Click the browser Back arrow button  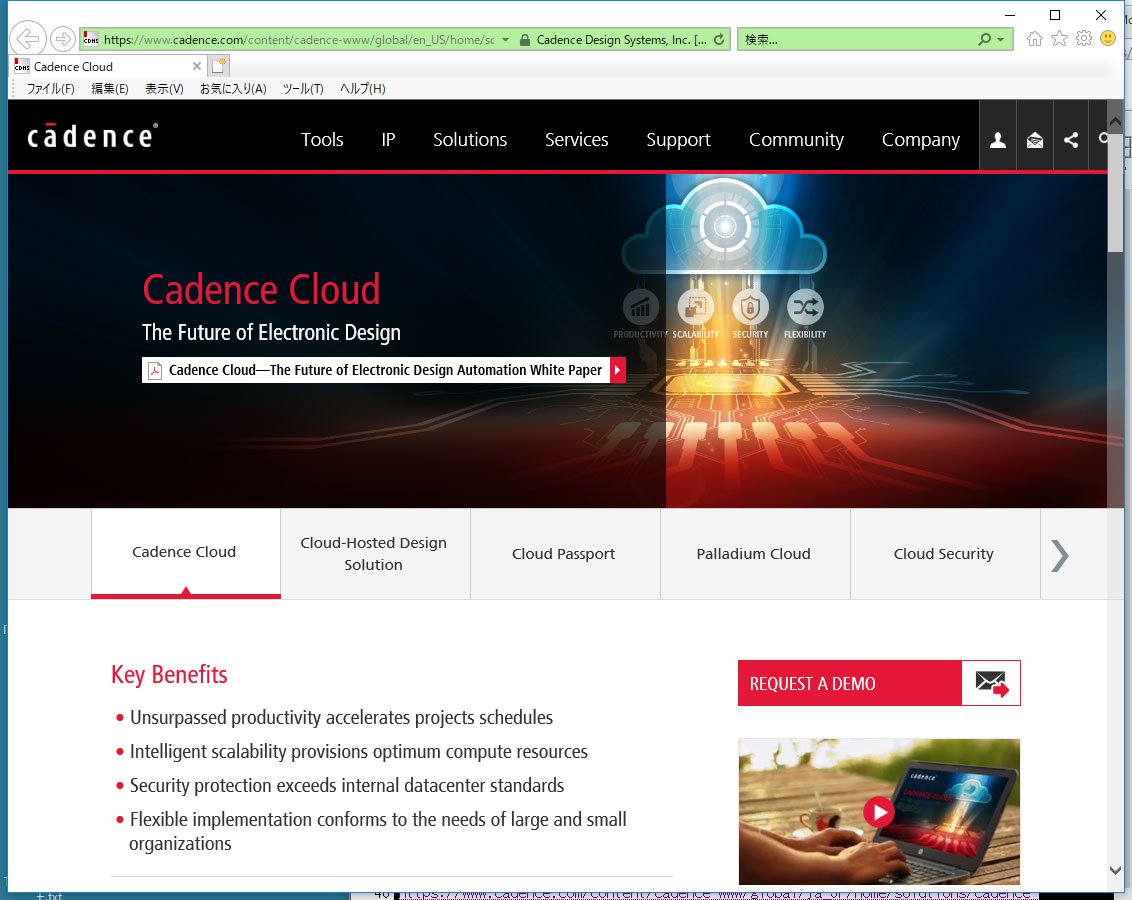click(x=28, y=38)
